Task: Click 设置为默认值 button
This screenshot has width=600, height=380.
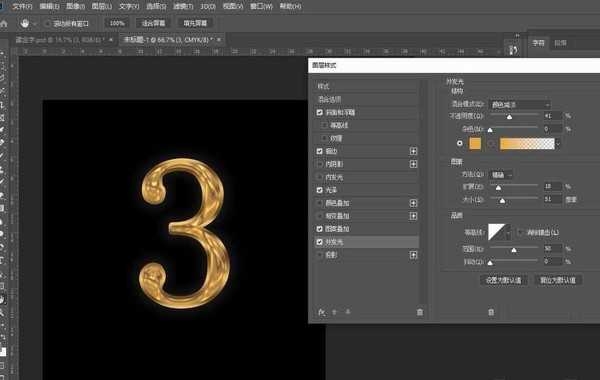Action: click(x=504, y=280)
